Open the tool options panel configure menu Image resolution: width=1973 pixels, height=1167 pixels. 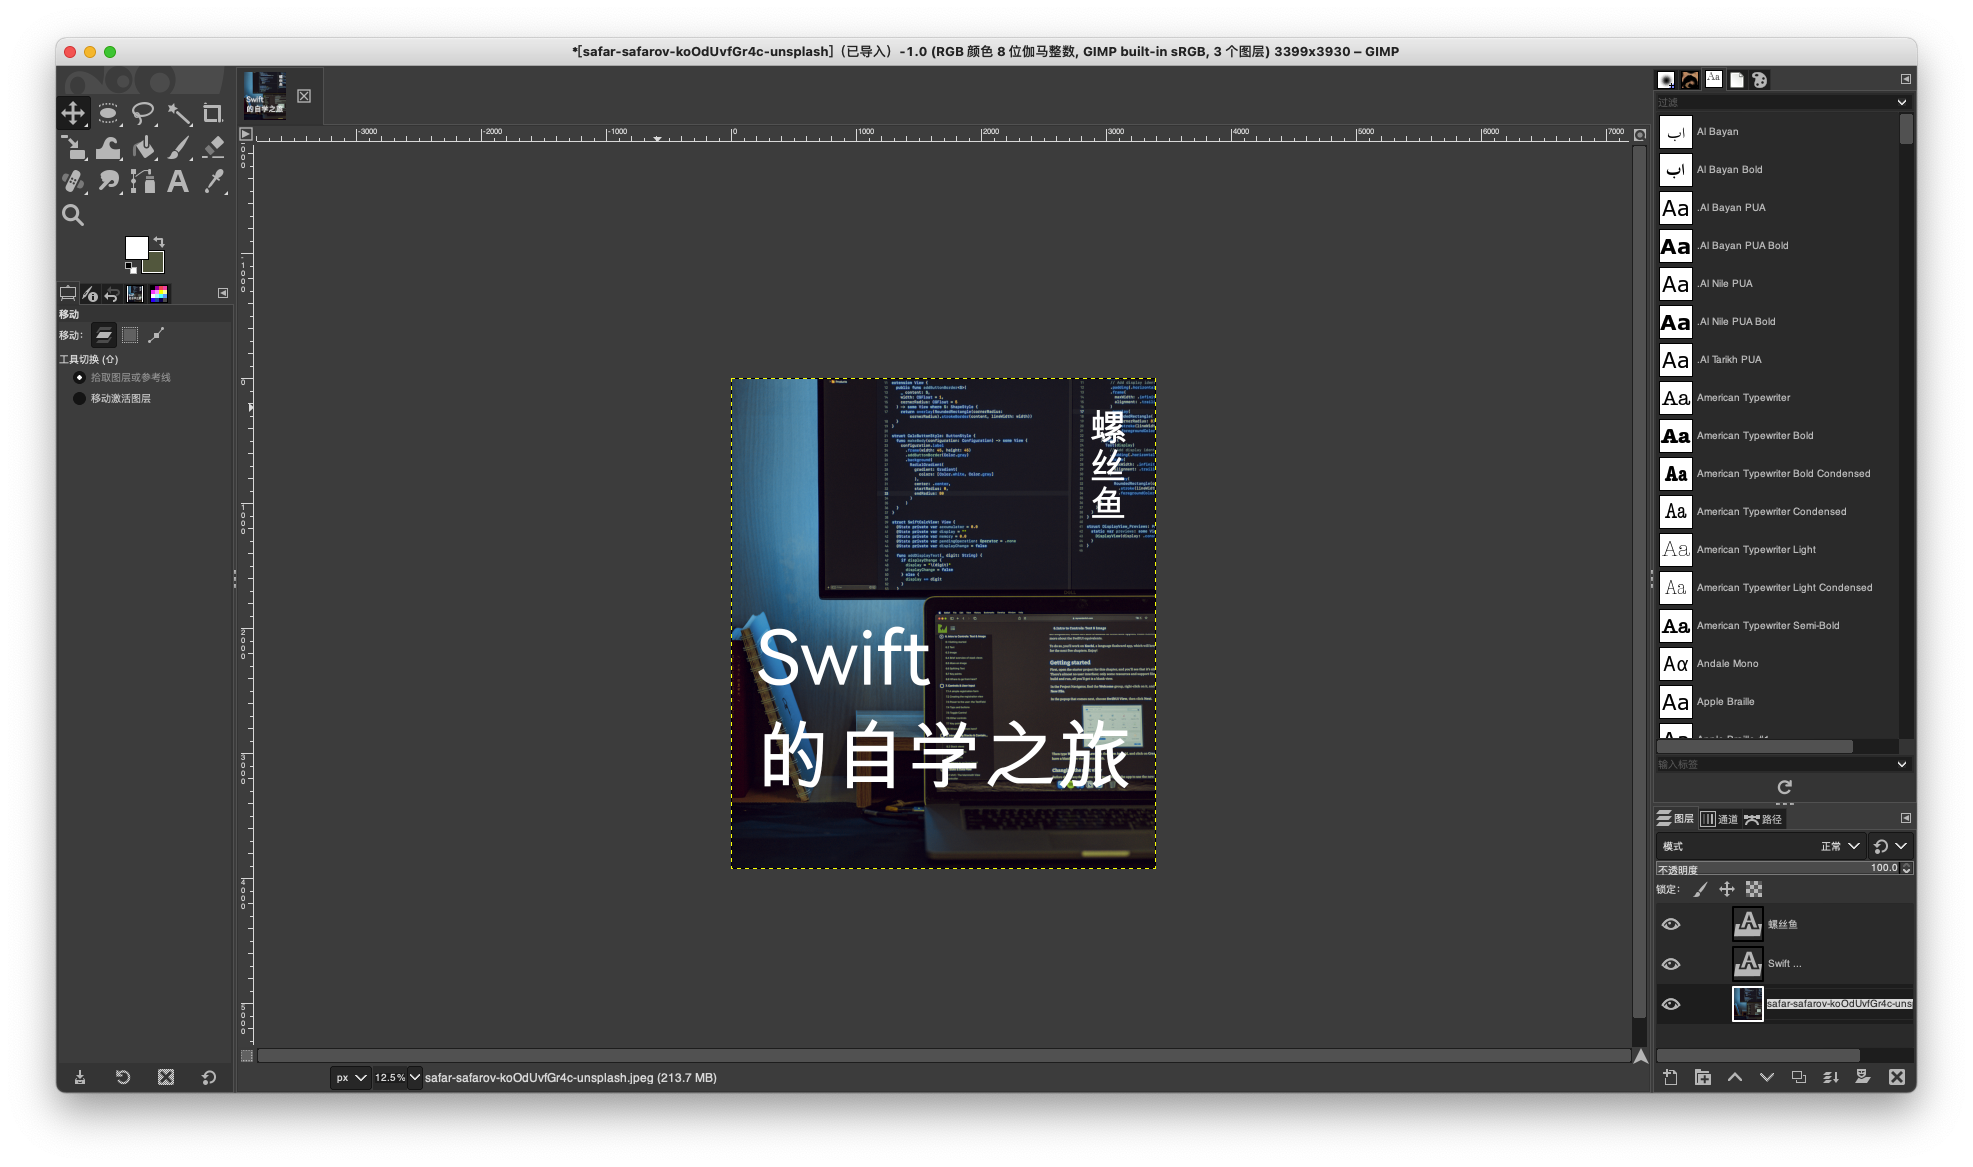pyautogui.click(x=223, y=293)
